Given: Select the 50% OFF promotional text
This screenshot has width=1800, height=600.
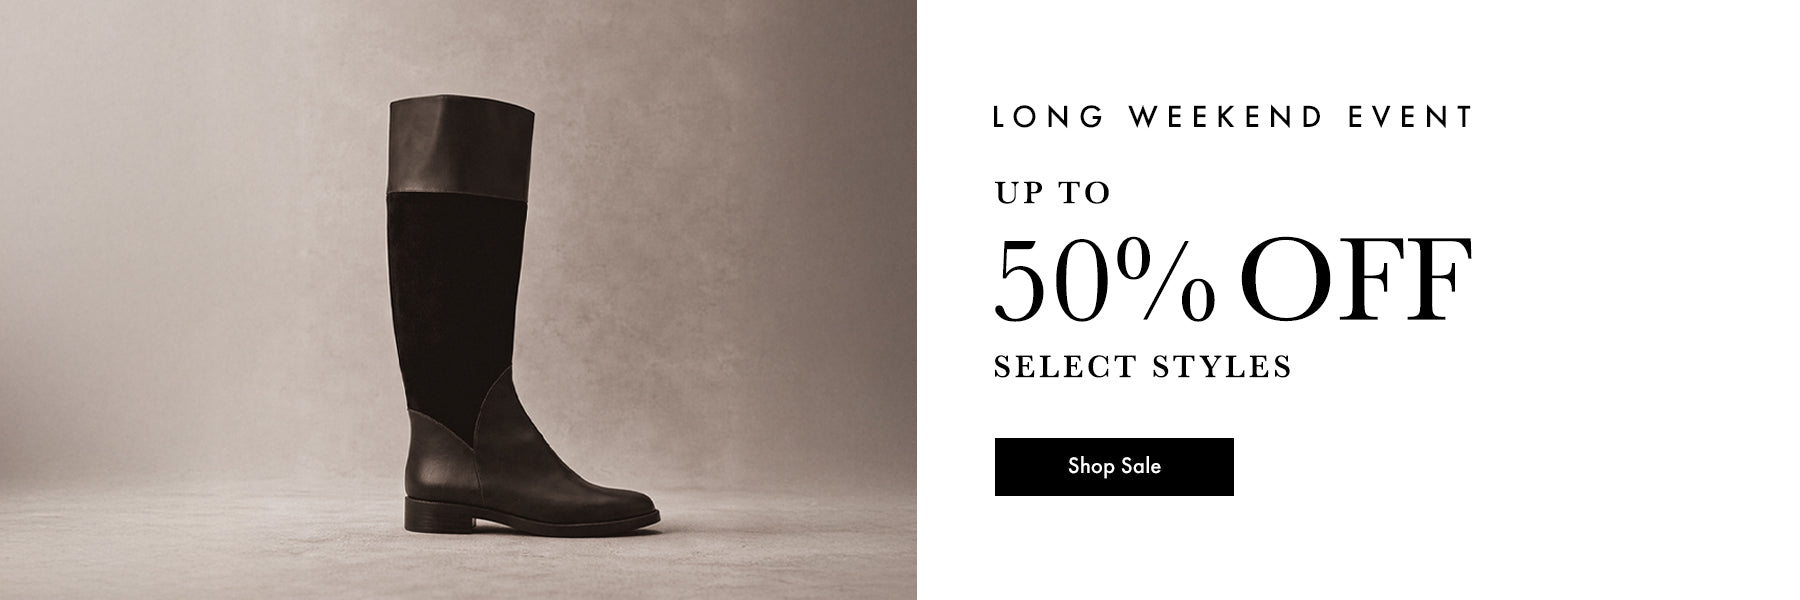Looking at the screenshot, I should (1233, 279).
